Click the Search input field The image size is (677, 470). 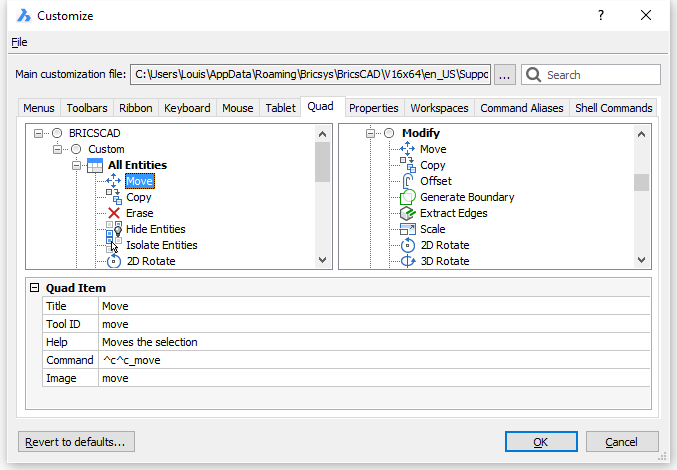(591, 75)
